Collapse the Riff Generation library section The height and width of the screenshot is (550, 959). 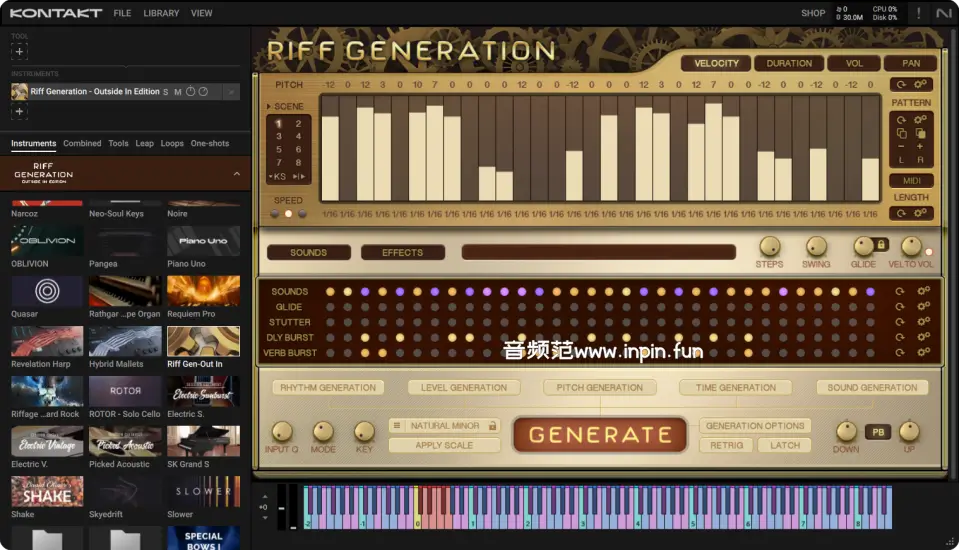(237, 174)
